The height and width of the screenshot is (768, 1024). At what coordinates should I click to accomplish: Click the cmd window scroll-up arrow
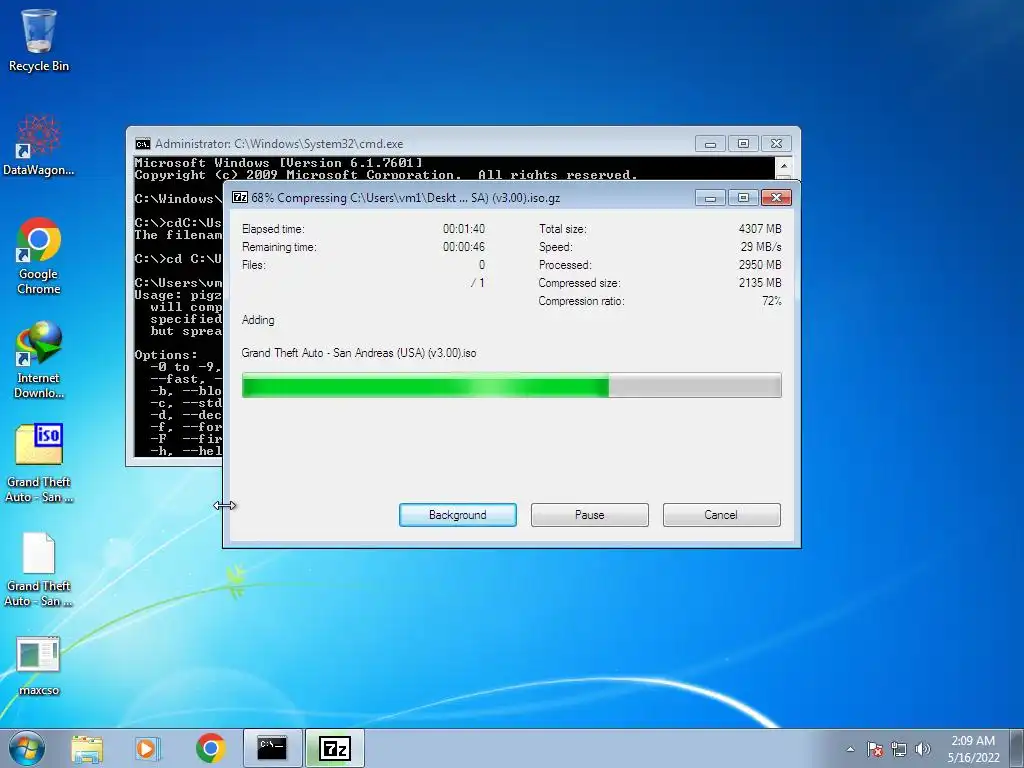[x=784, y=166]
